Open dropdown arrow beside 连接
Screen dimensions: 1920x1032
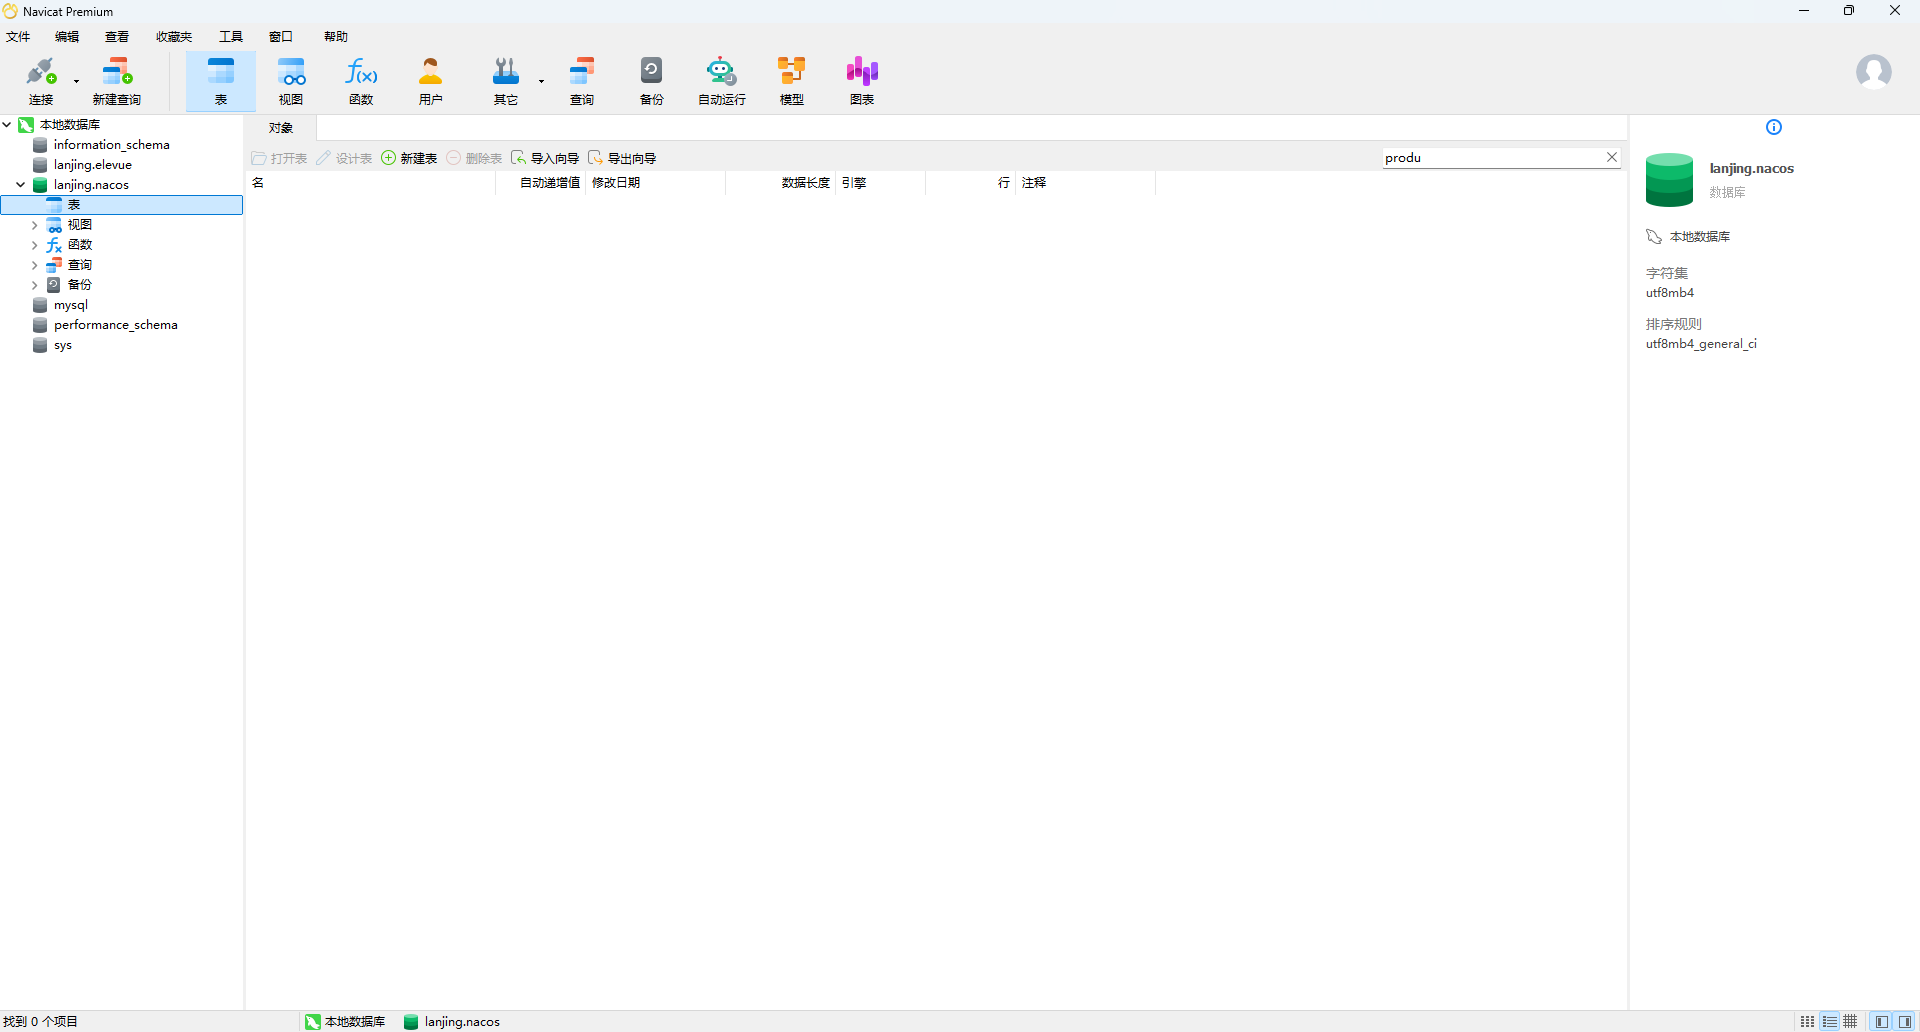pyautogui.click(x=76, y=81)
